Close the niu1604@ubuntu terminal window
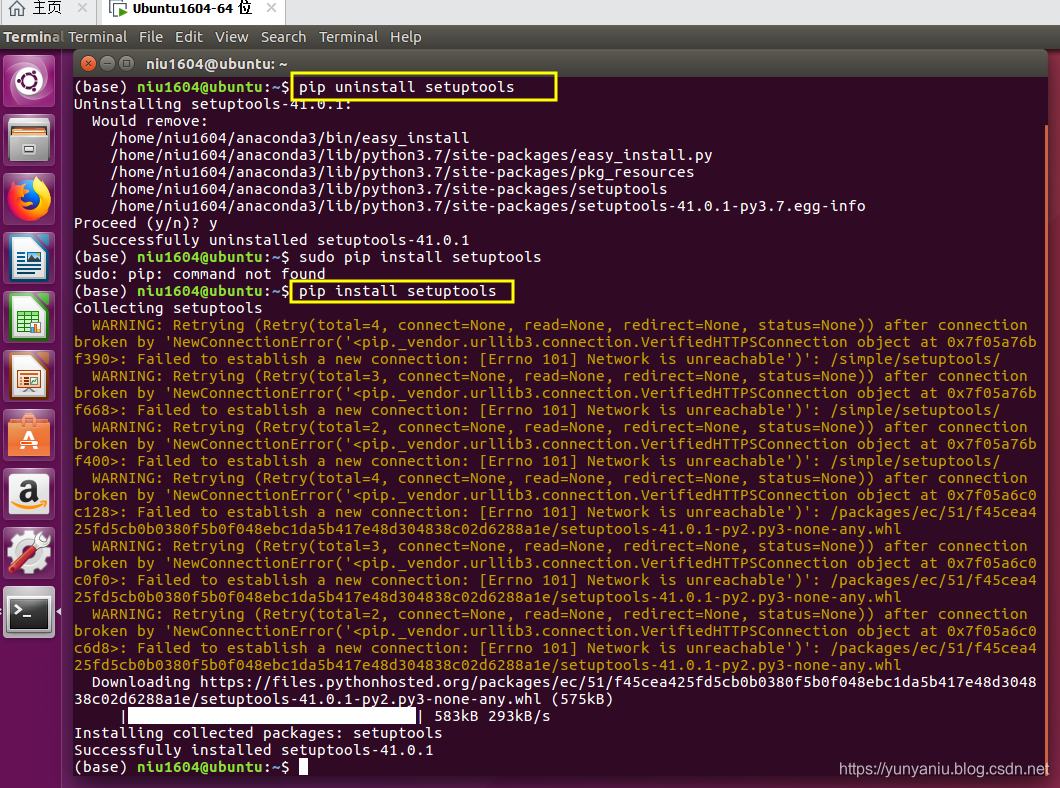This screenshot has width=1060, height=788. click(89, 64)
